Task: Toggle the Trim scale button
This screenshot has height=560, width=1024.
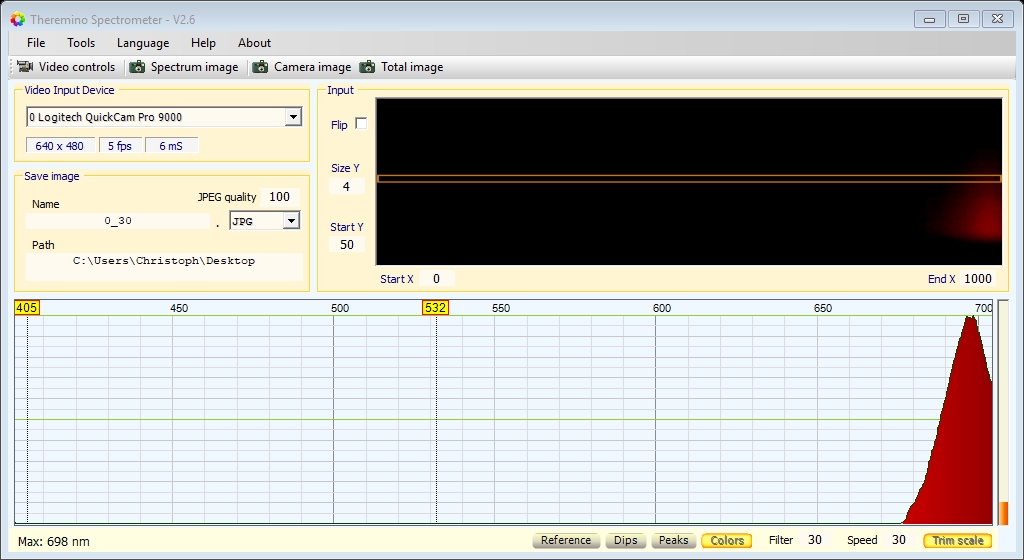Action: 957,540
